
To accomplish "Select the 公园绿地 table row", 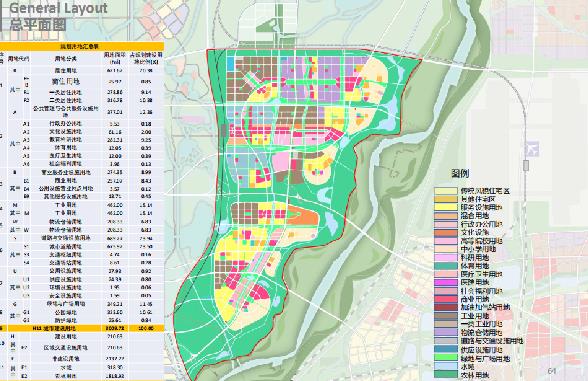I will [x=82, y=312].
